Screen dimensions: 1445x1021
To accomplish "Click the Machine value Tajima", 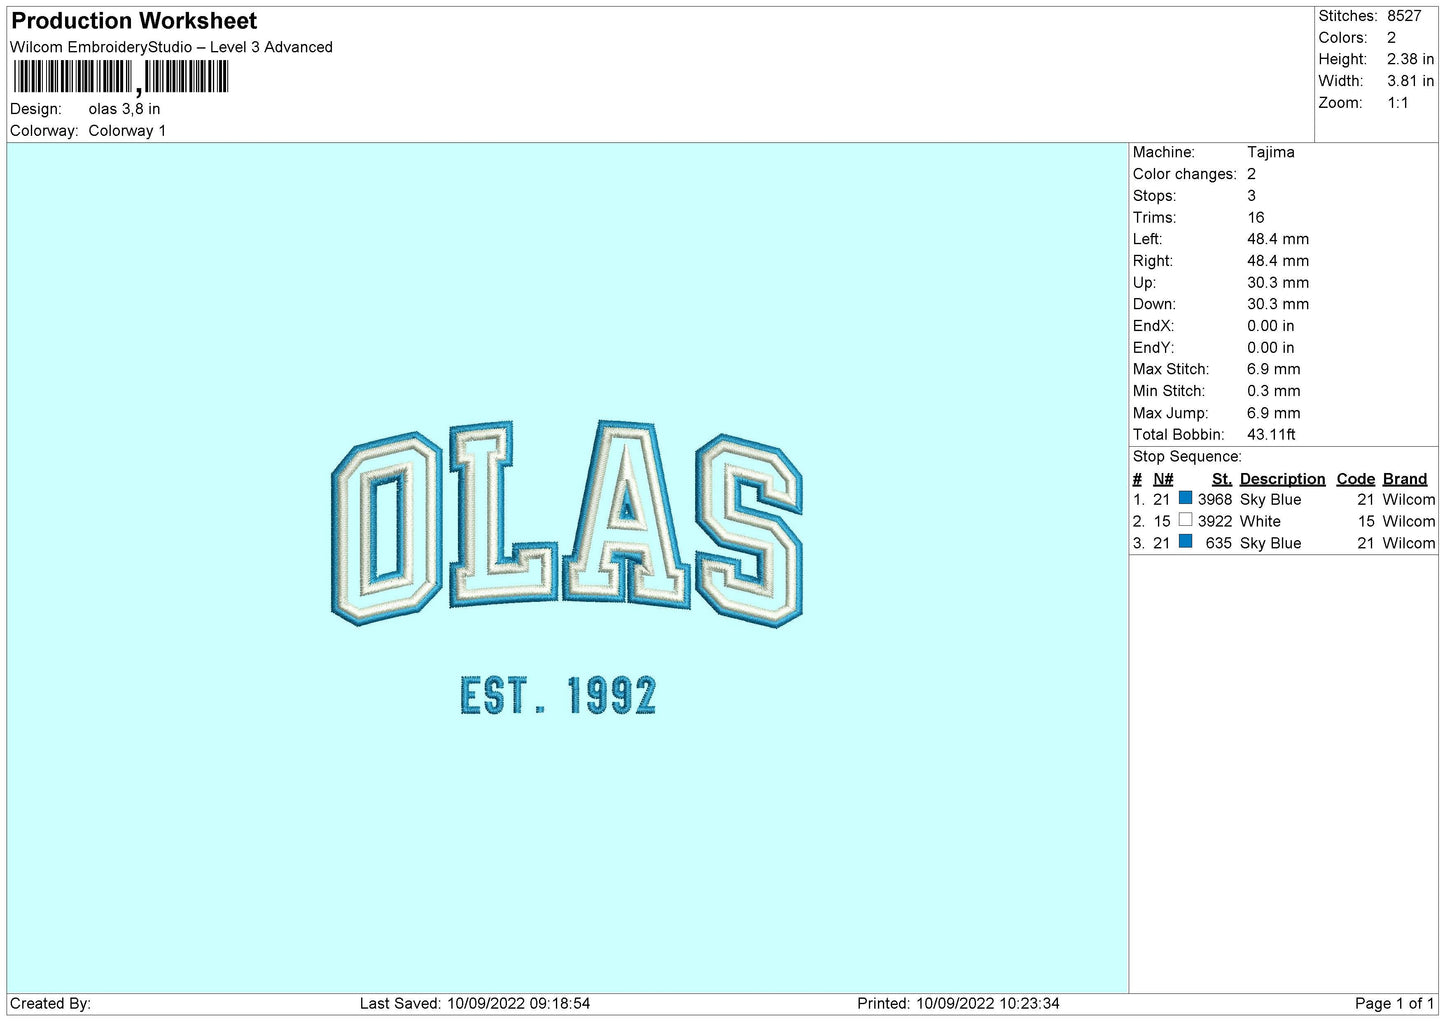I will pyautogui.click(x=1270, y=152).
